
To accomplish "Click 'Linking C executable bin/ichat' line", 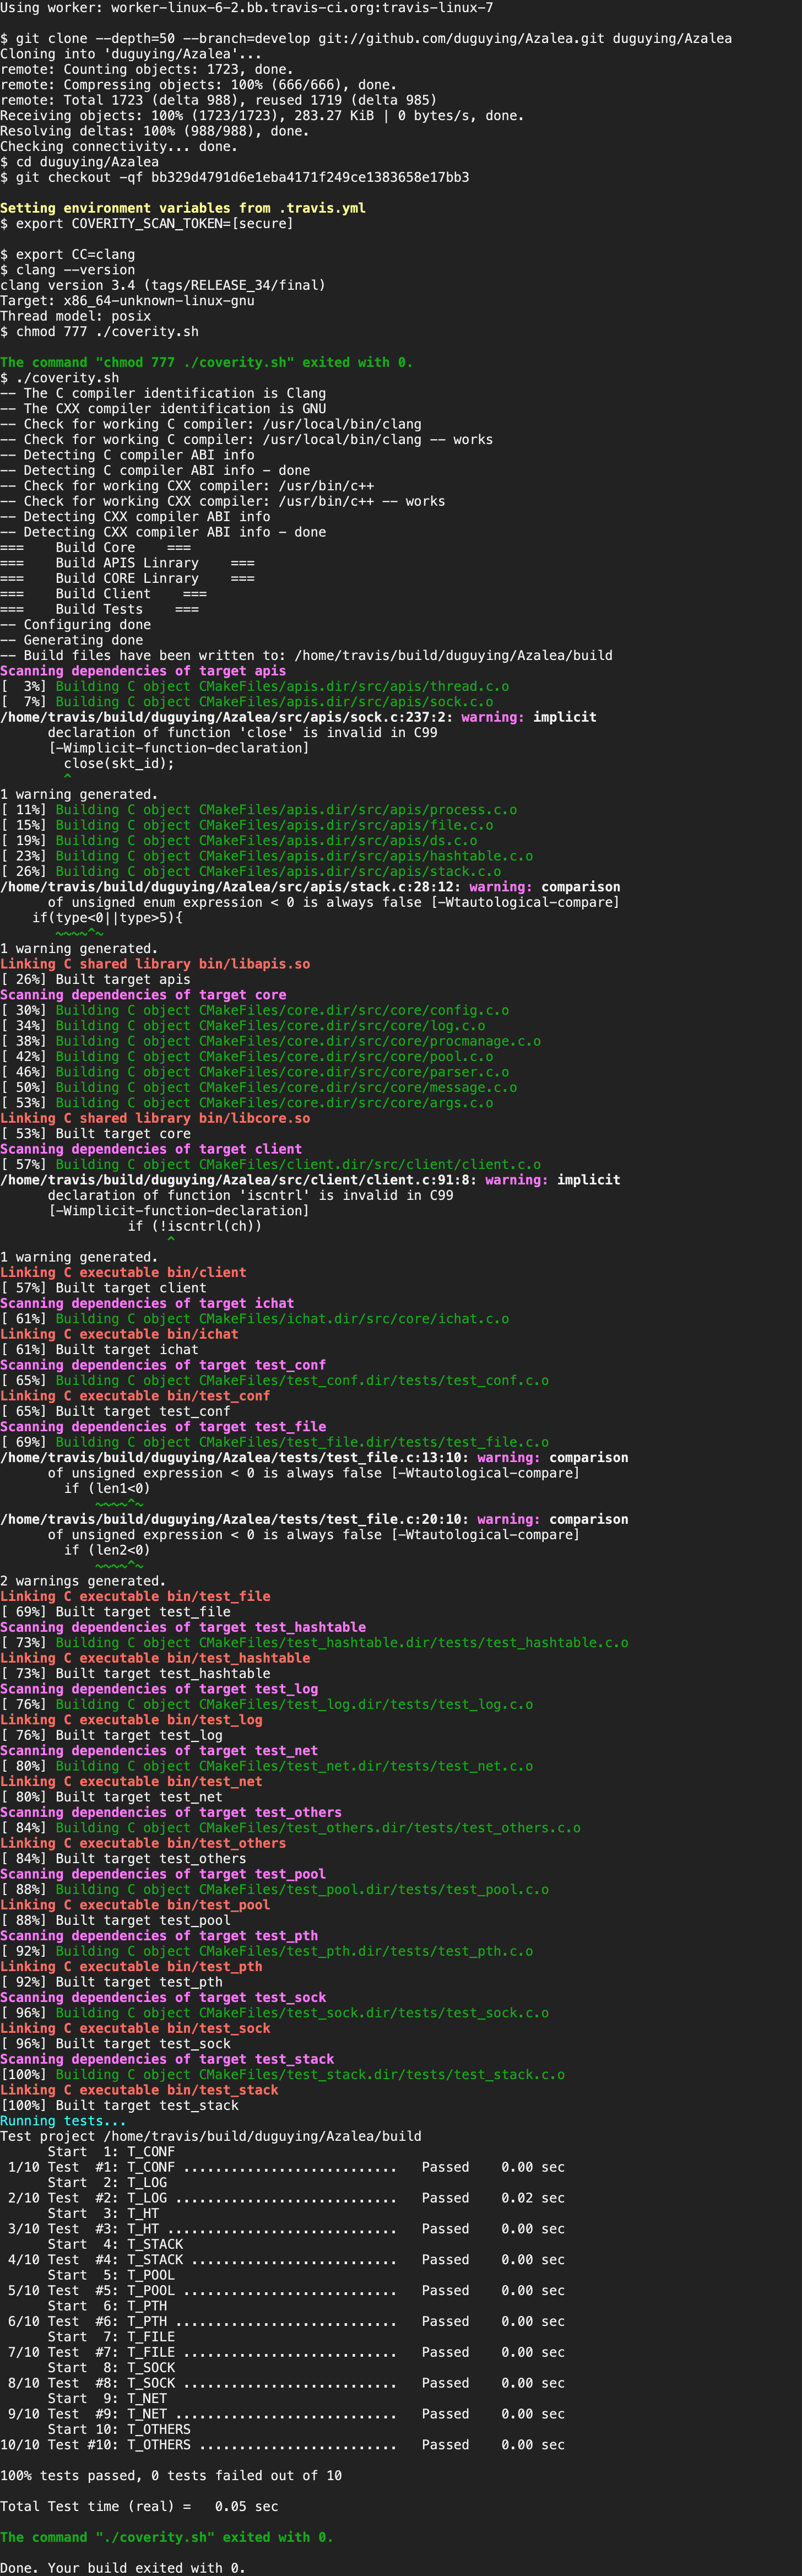I will pyautogui.click(x=119, y=1335).
